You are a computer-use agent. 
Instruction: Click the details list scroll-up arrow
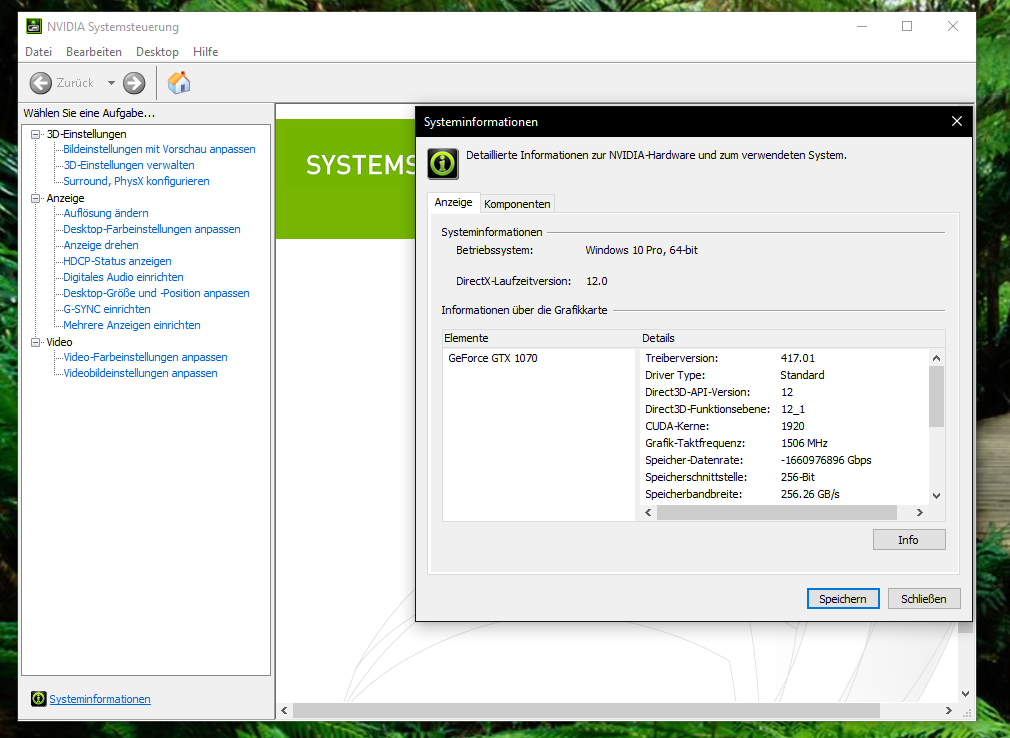click(937, 358)
